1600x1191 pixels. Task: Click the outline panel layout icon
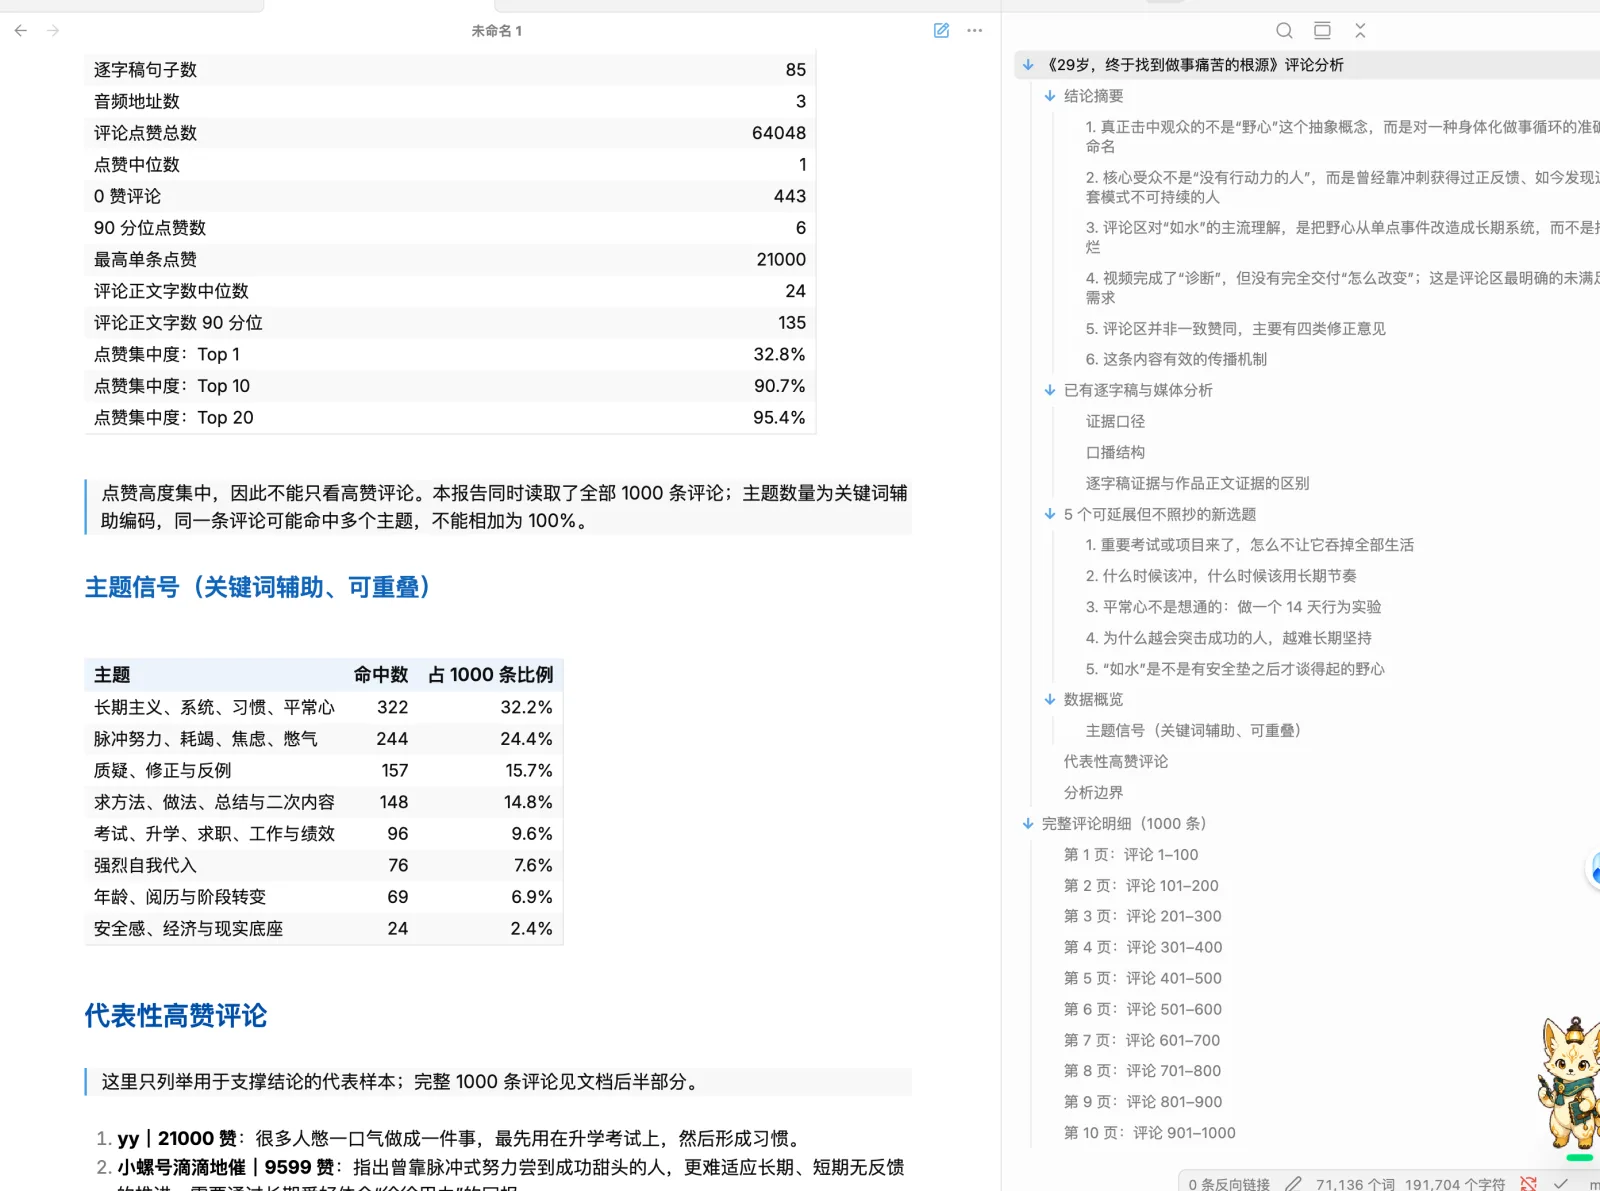(1322, 30)
